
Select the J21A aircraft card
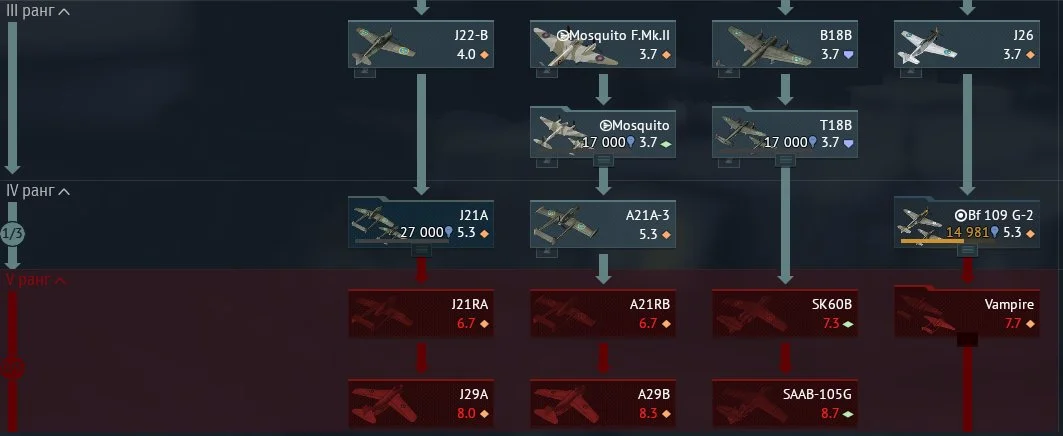pyautogui.click(x=420, y=223)
